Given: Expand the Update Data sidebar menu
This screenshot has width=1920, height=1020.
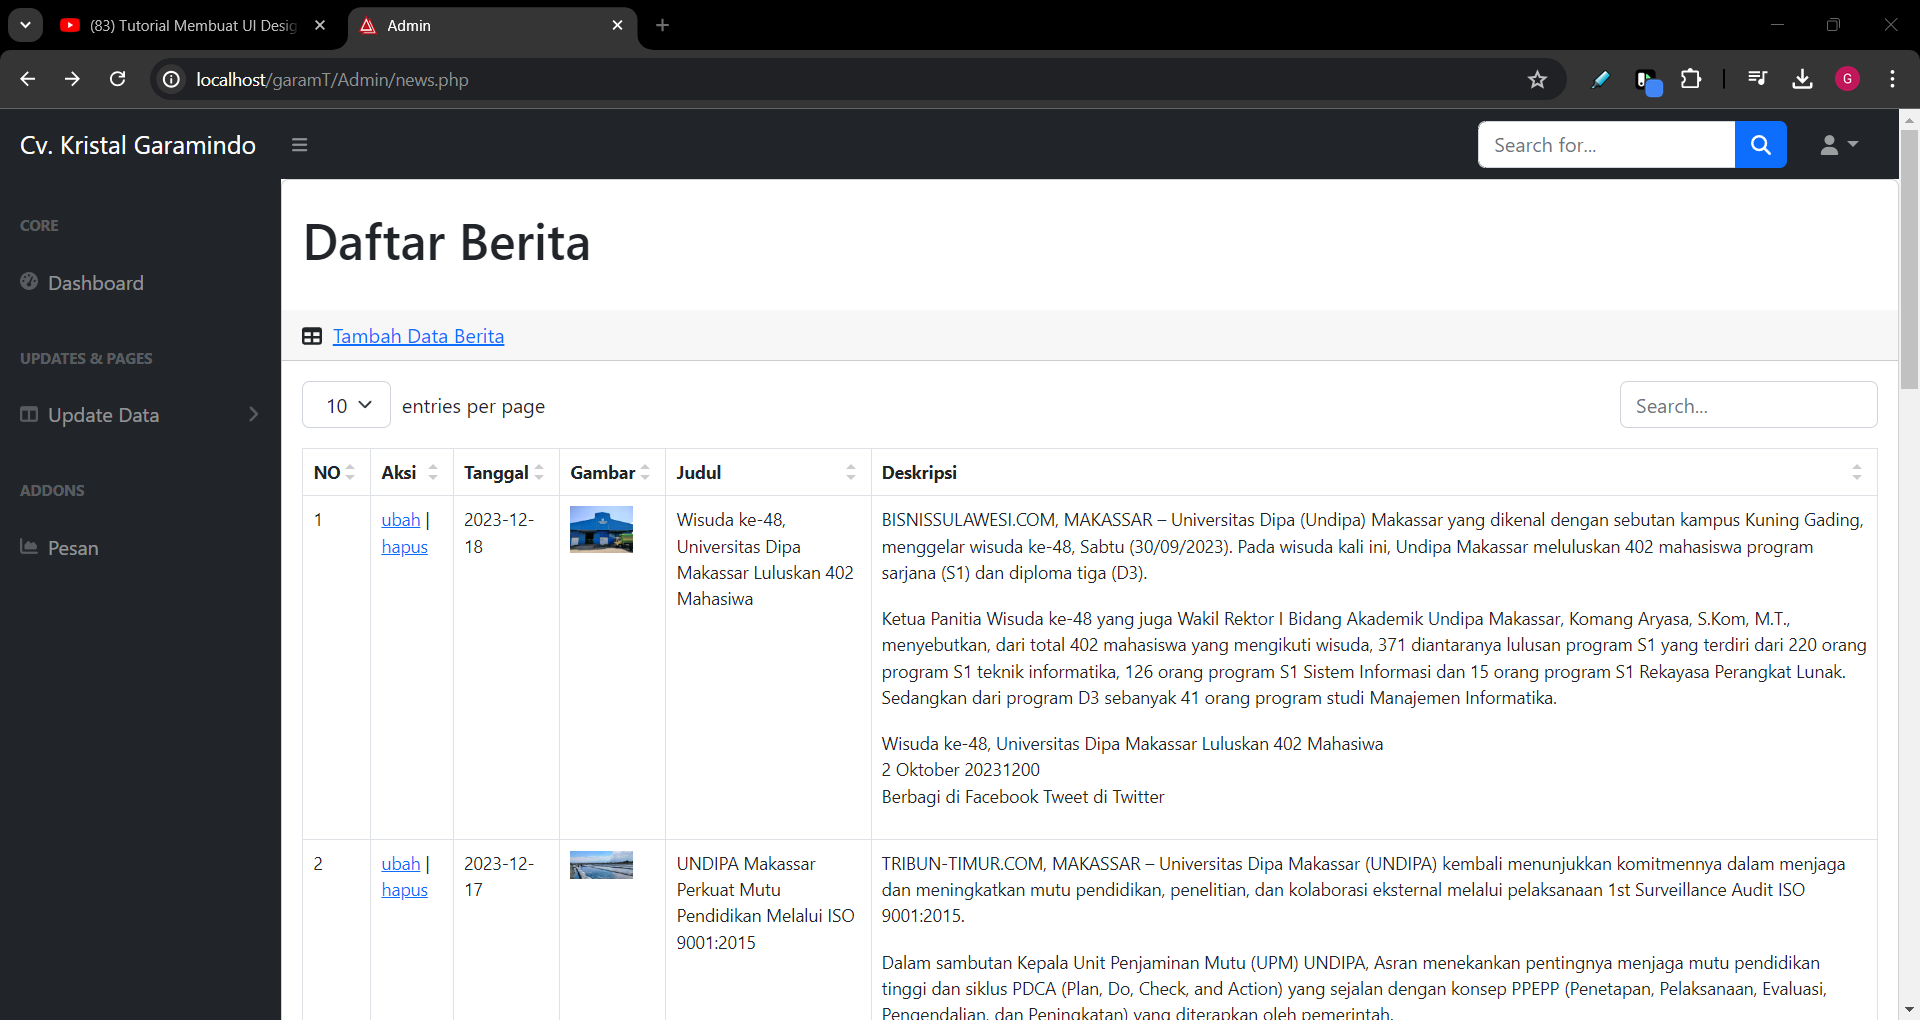Looking at the screenshot, I should click(x=140, y=415).
